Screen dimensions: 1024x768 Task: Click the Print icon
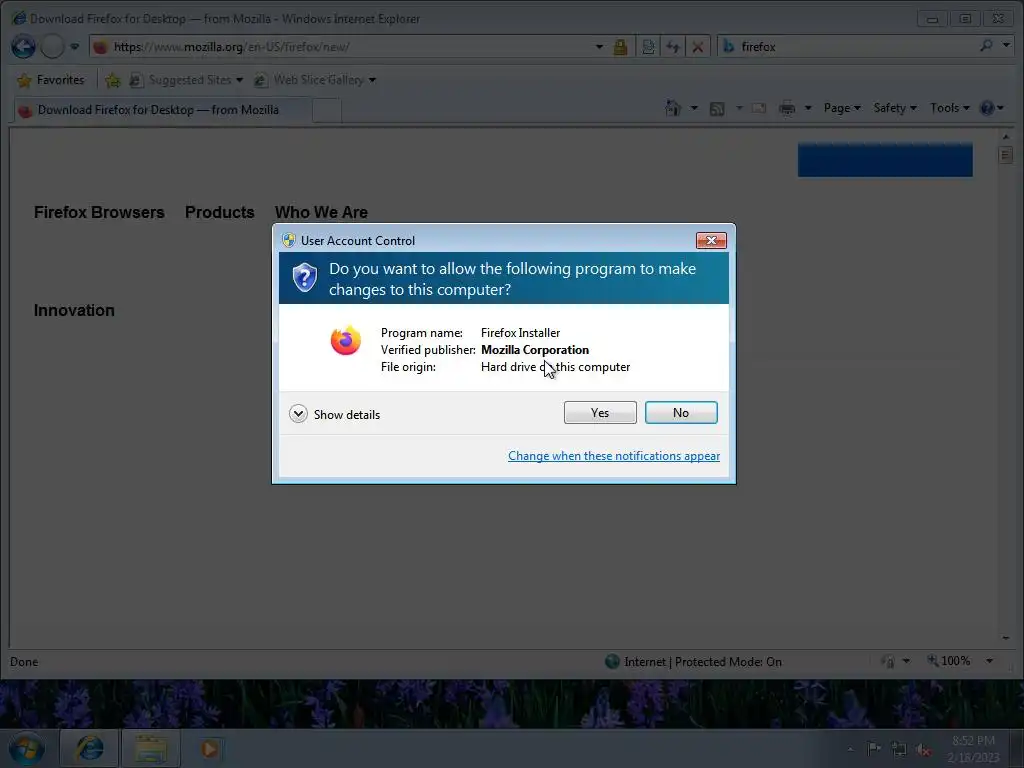pyautogui.click(x=787, y=108)
